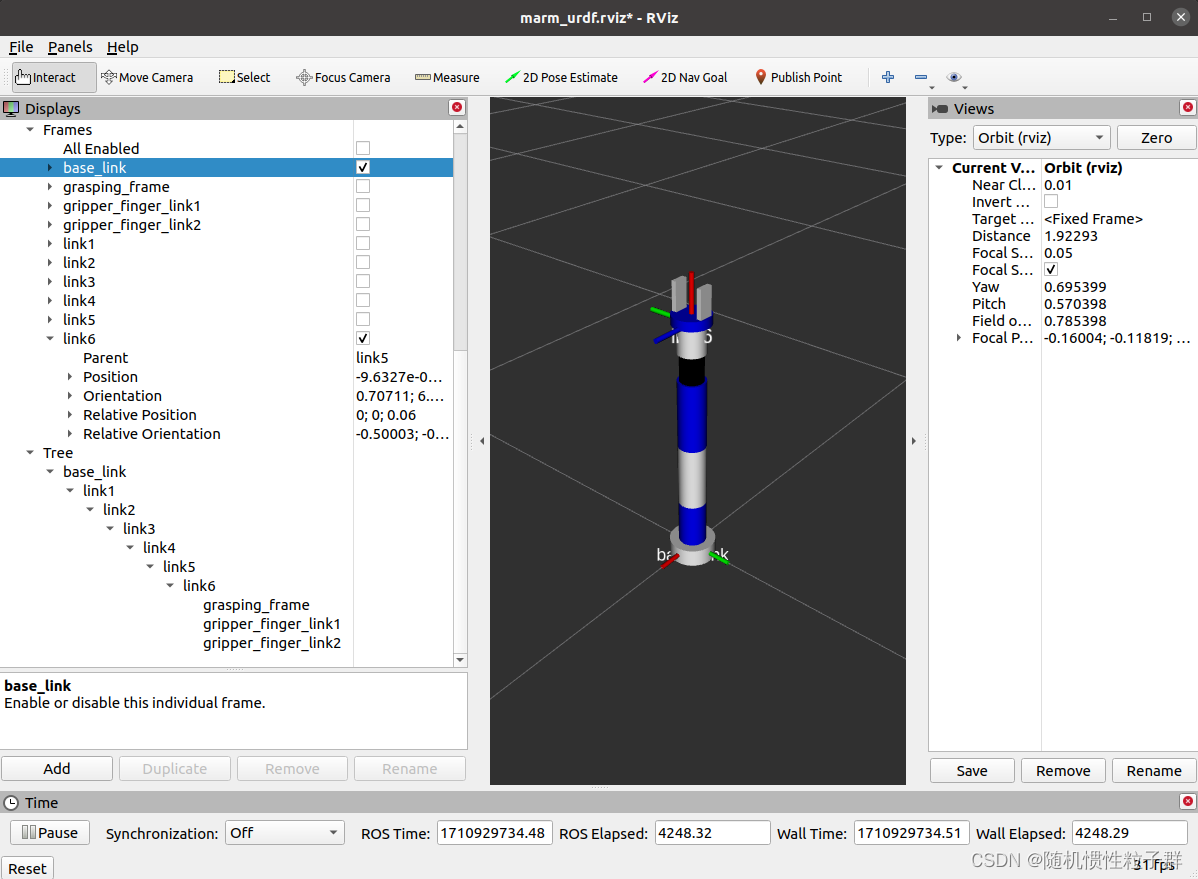The height and width of the screenshot is (879, 1198).
Task: Select gripper_finger_link2 in the Tree hierarchy
Action: pos(272,643)
